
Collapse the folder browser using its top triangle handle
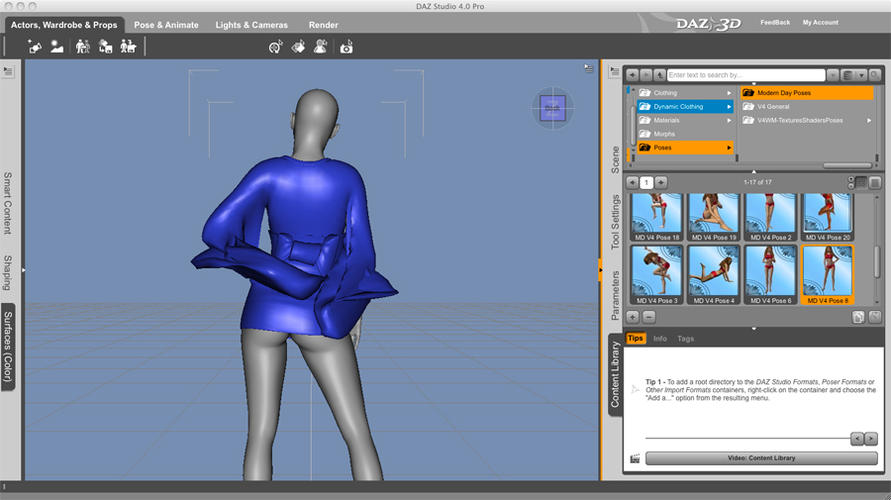coord(754,84)
